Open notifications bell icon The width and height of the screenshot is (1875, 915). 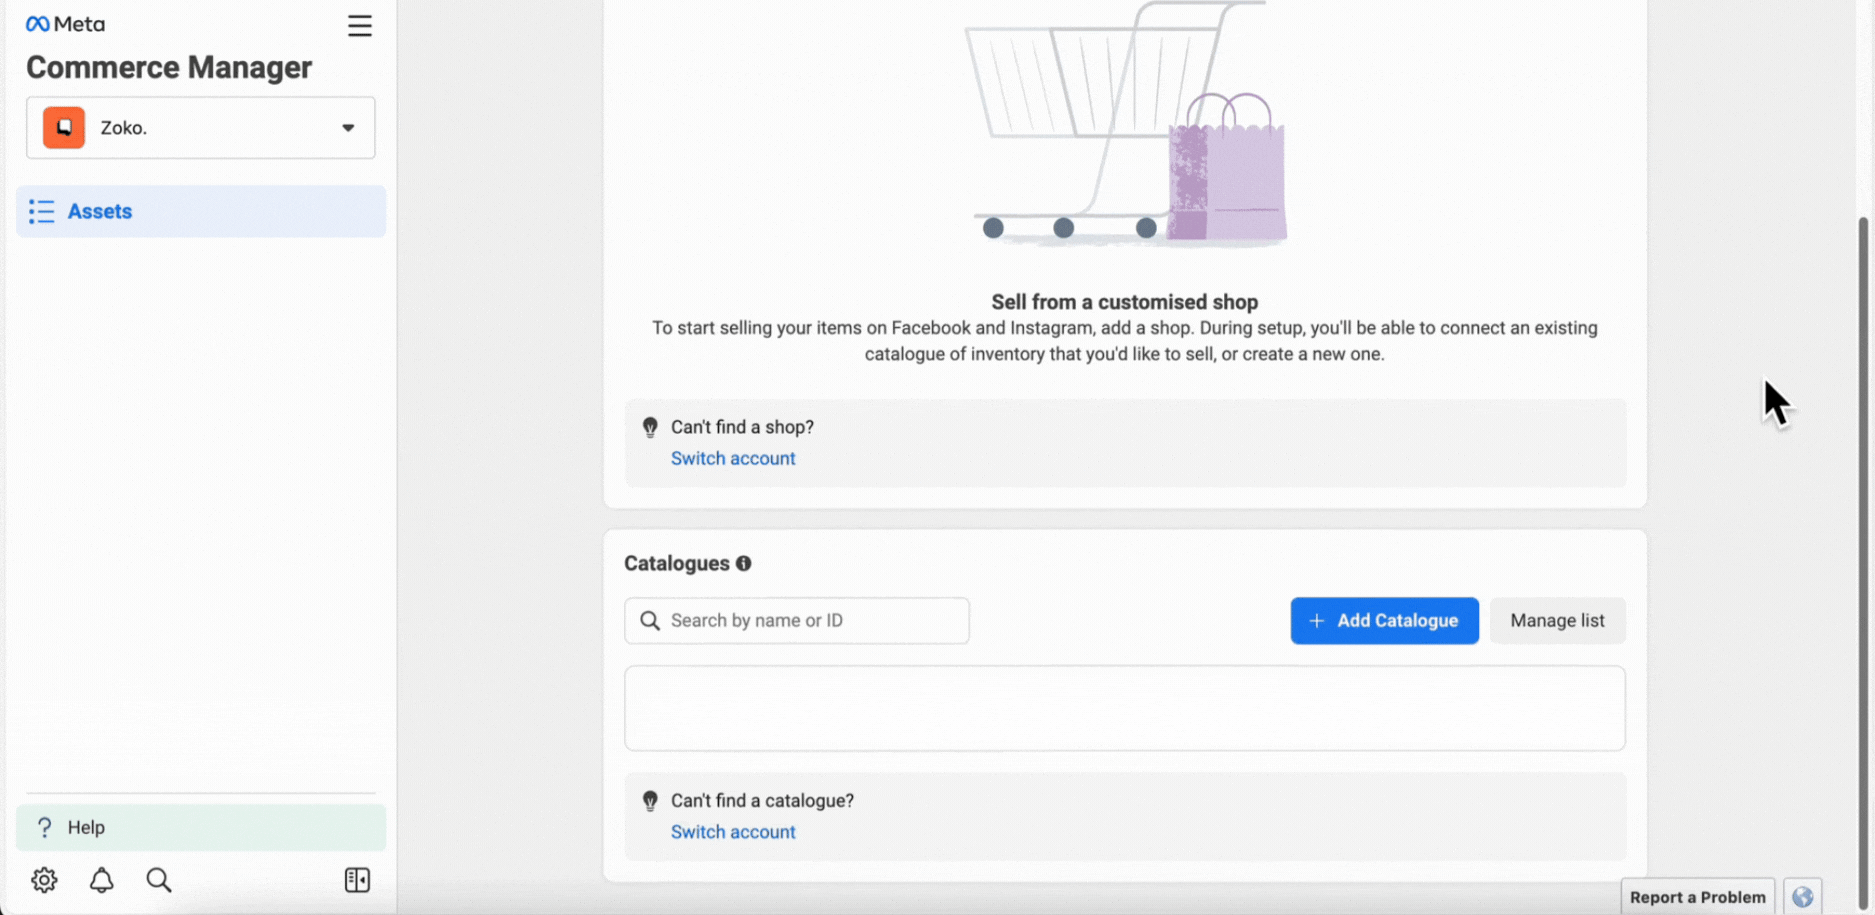[102, 880]
